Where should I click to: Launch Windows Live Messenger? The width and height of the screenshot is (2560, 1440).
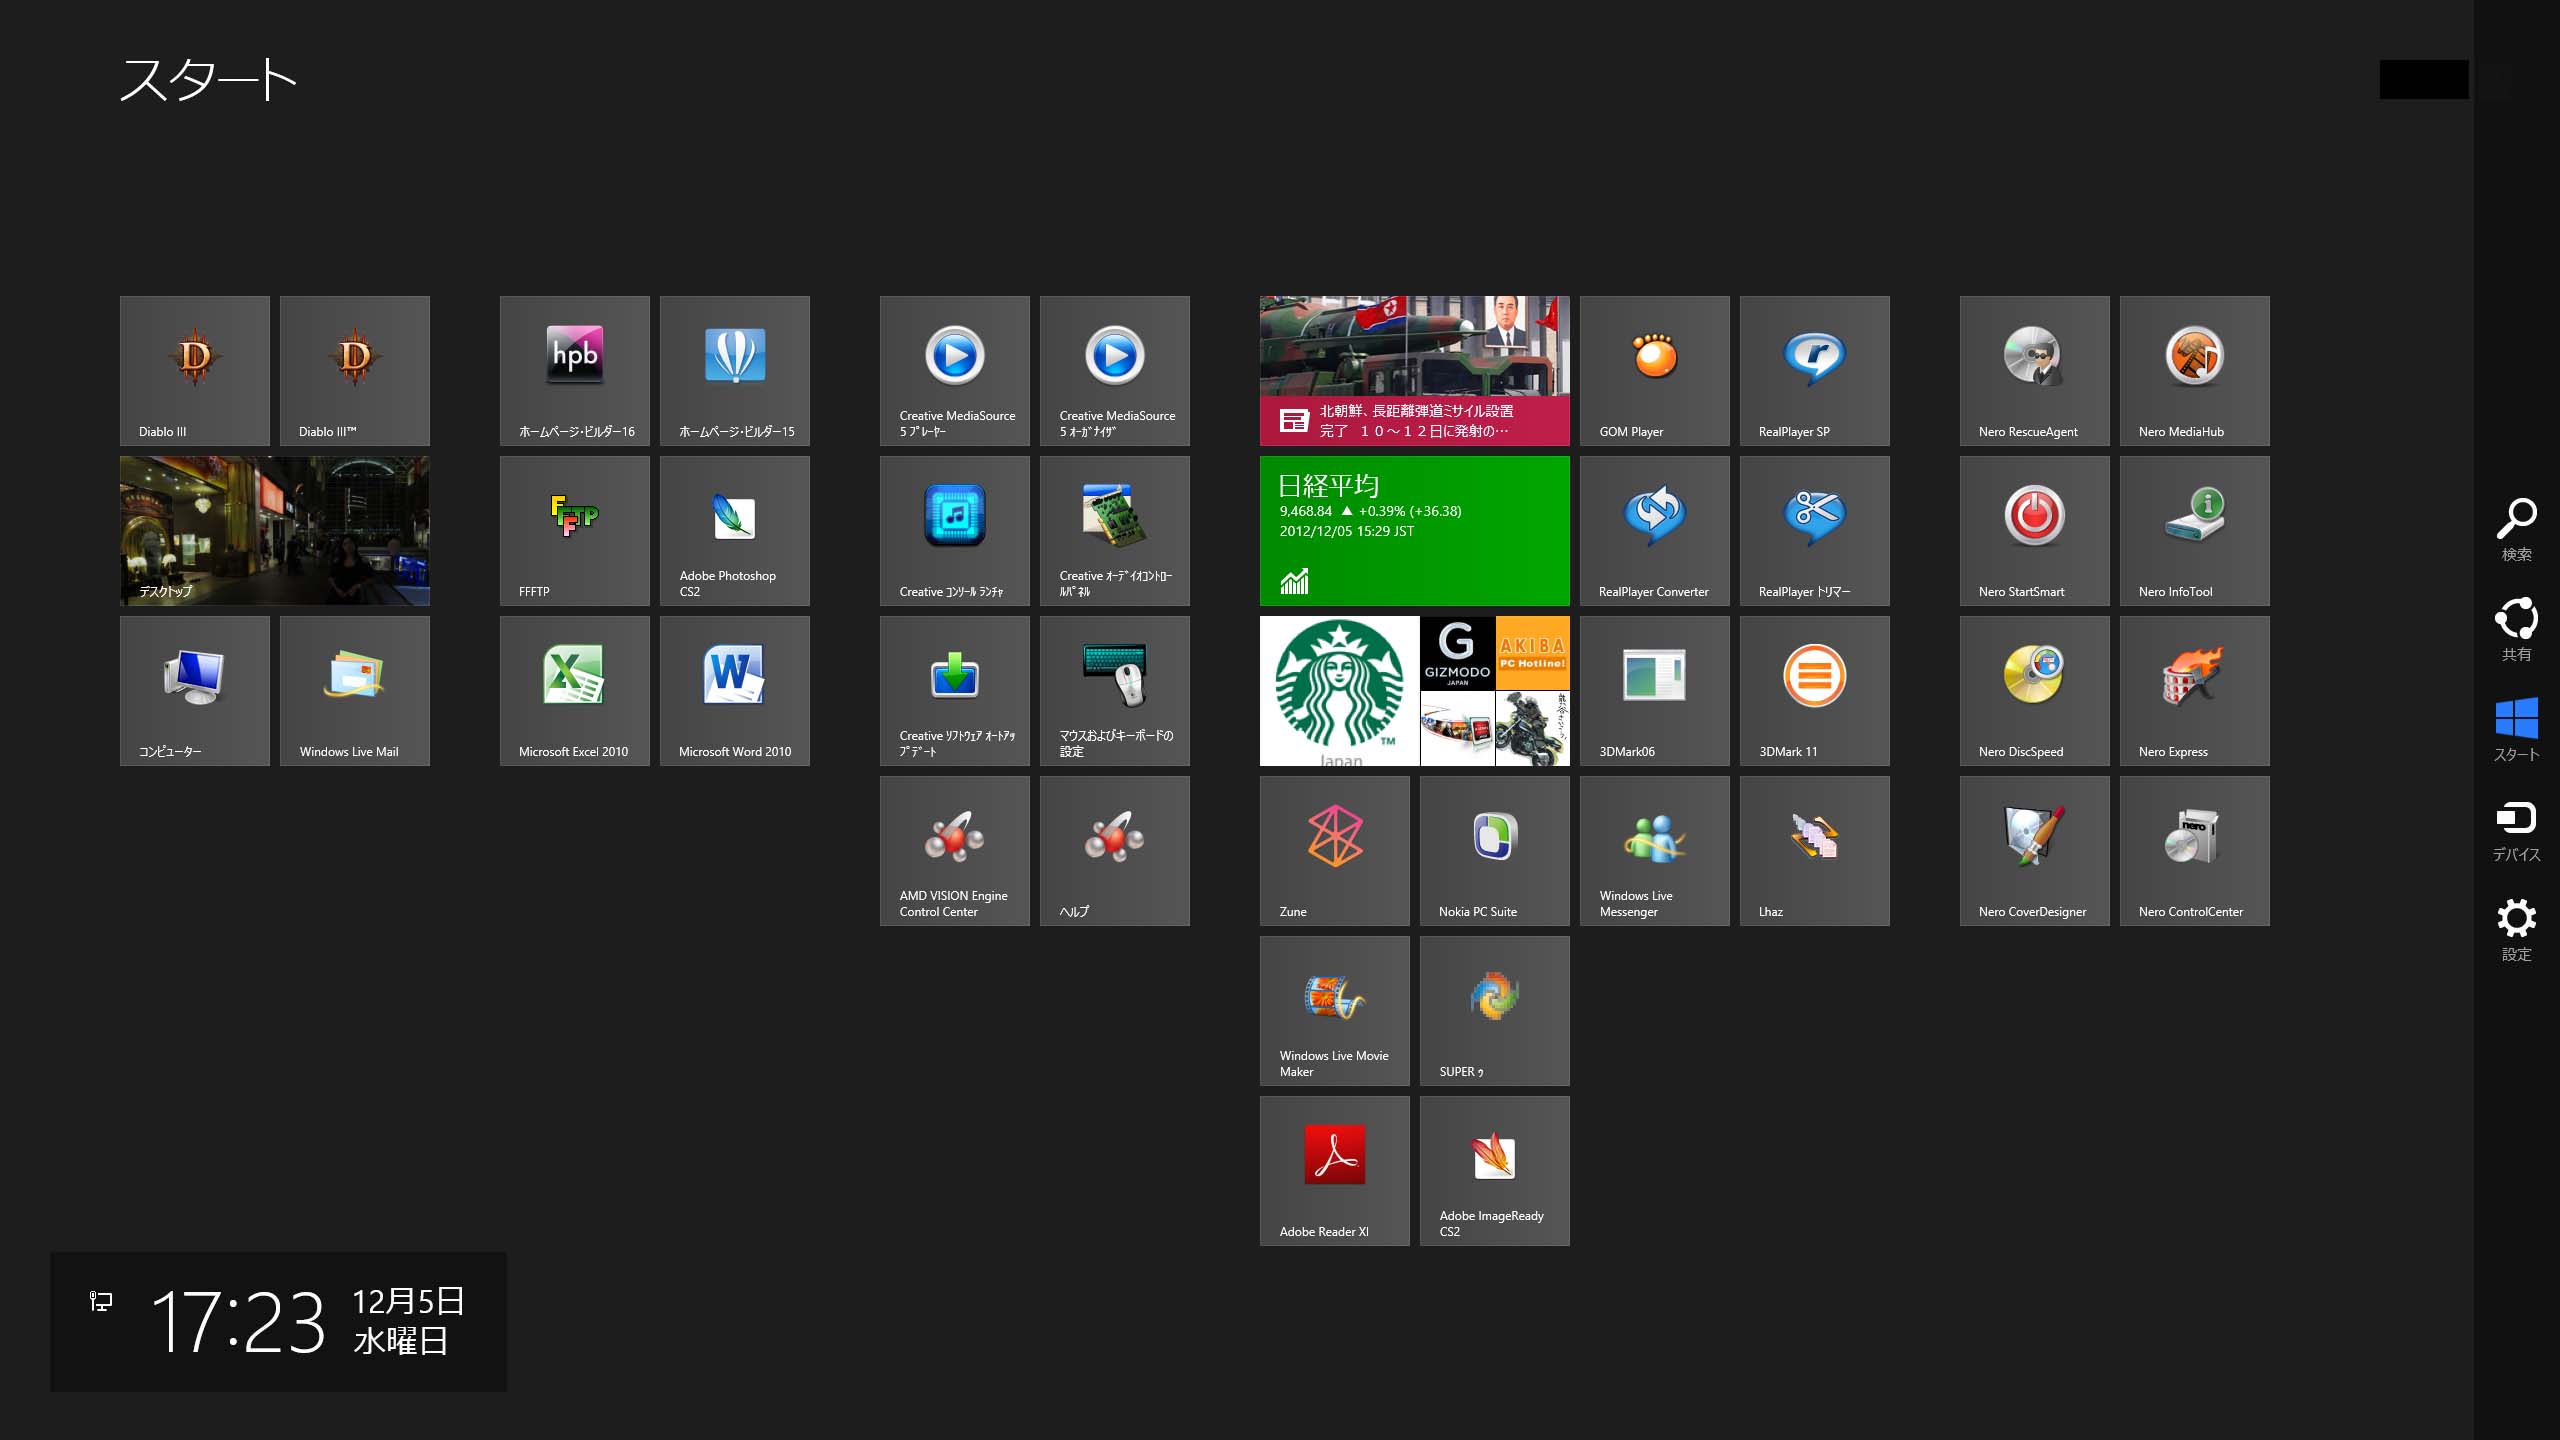pos(1655,851)
